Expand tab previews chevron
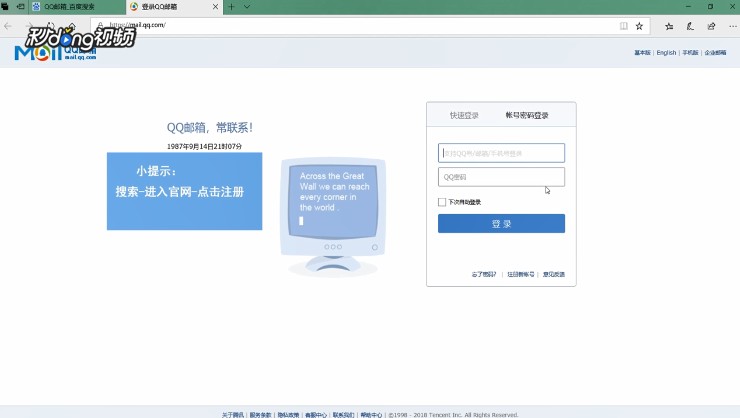This screenshot has height=418, width=740. click(247, 7)
